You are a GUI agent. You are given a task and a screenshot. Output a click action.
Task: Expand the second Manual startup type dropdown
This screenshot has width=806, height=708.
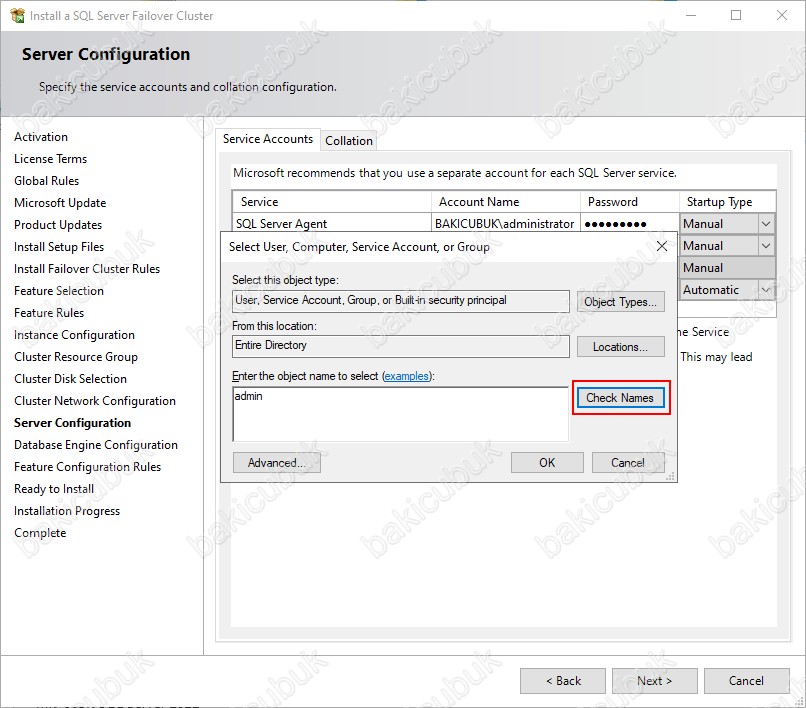765,246
